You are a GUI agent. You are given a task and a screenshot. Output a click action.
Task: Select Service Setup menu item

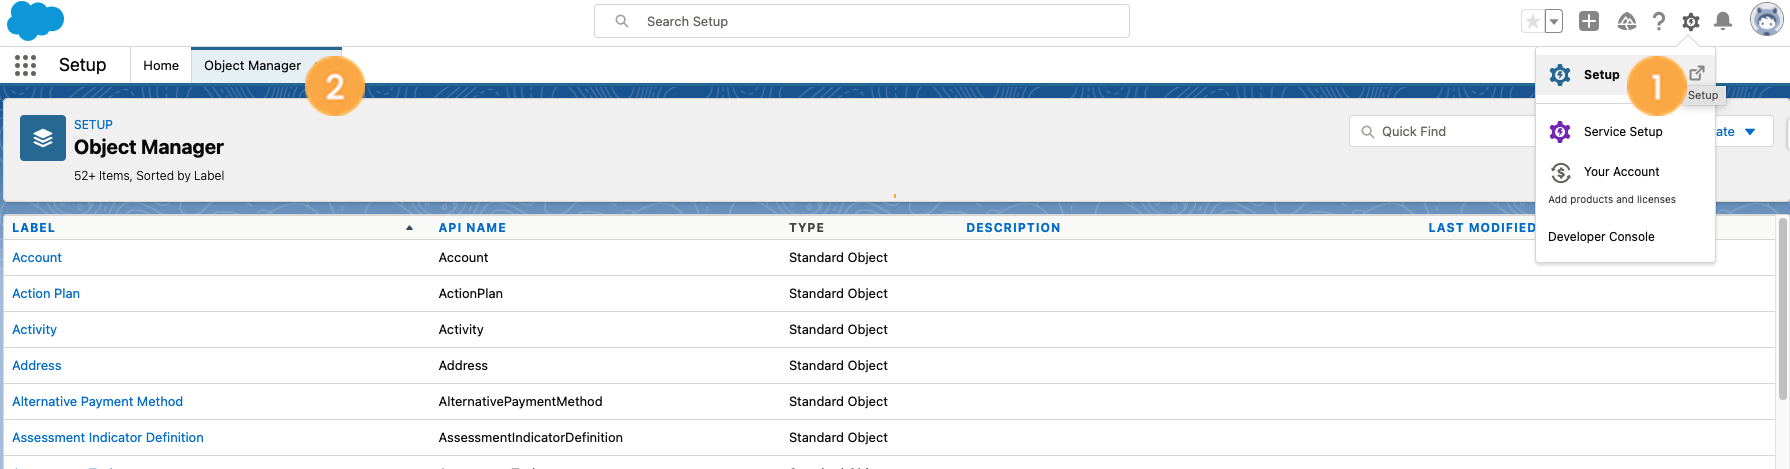(x=1622, y=132)
